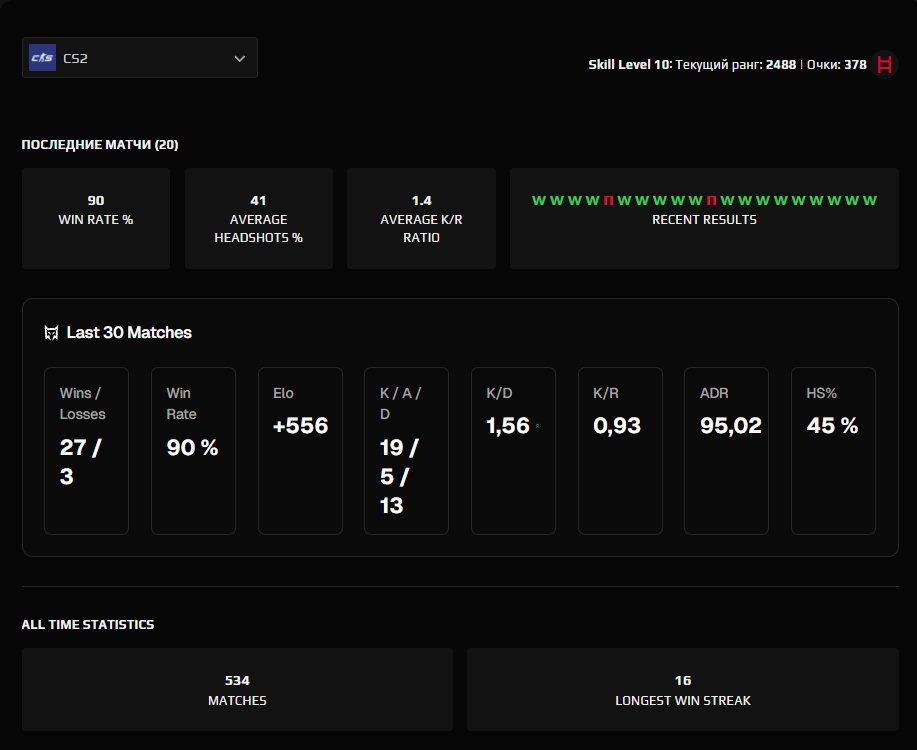Click the red FACEIT skill level badge
This screenshot has width=917, height=750.
click(884, 64)
